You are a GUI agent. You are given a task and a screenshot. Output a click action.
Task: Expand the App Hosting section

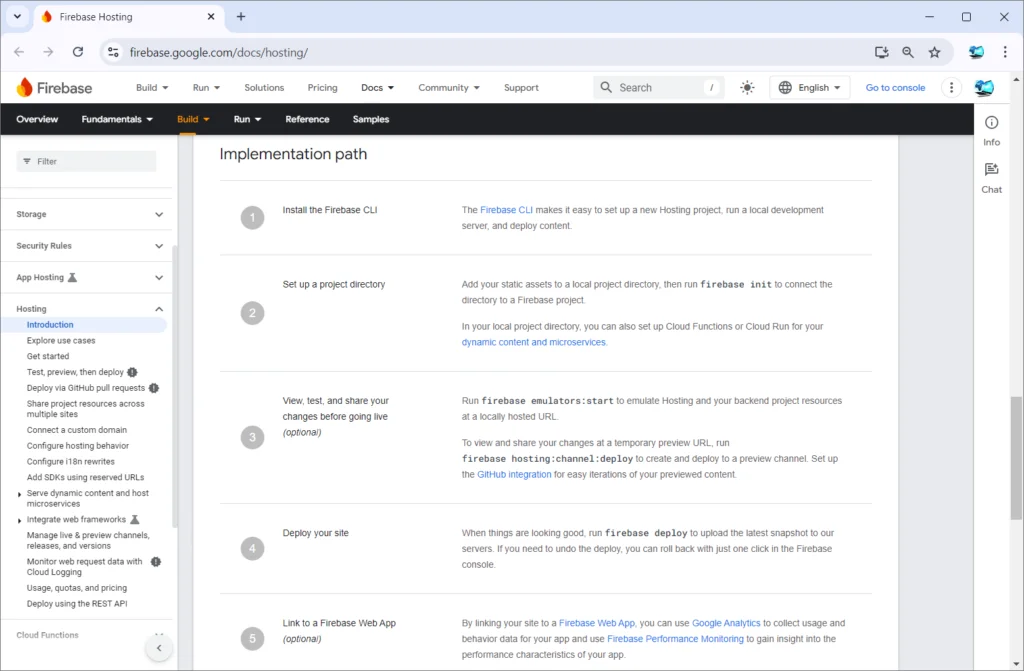coord(159,278)
